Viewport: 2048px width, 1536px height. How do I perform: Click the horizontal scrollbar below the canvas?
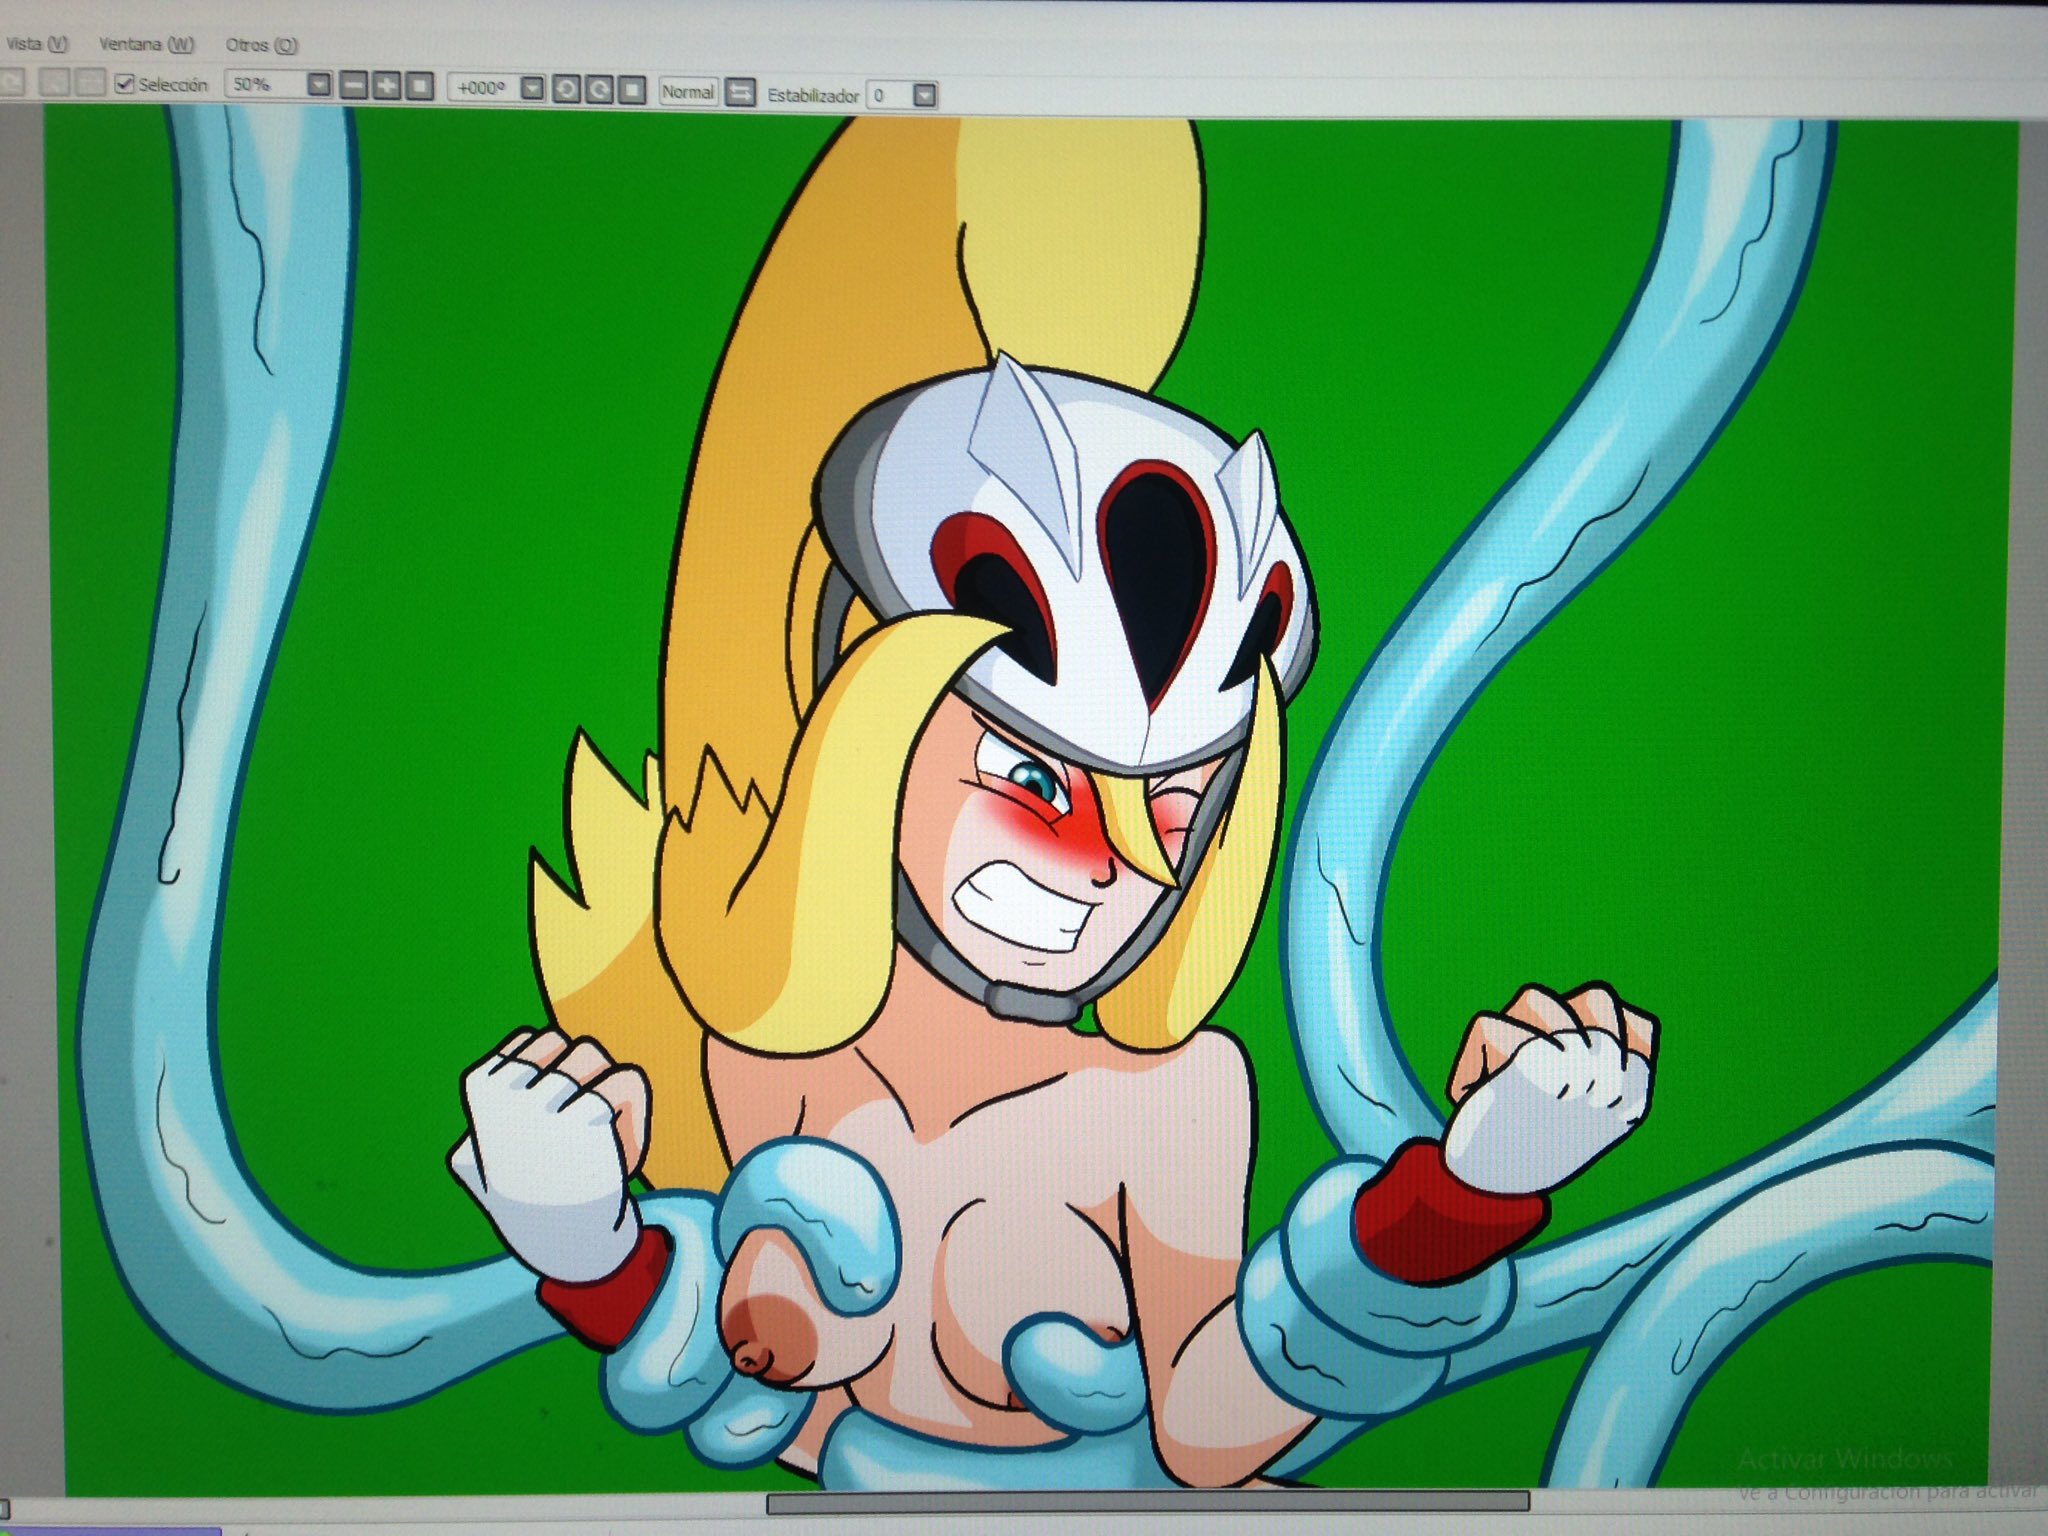point(1147,1502)
